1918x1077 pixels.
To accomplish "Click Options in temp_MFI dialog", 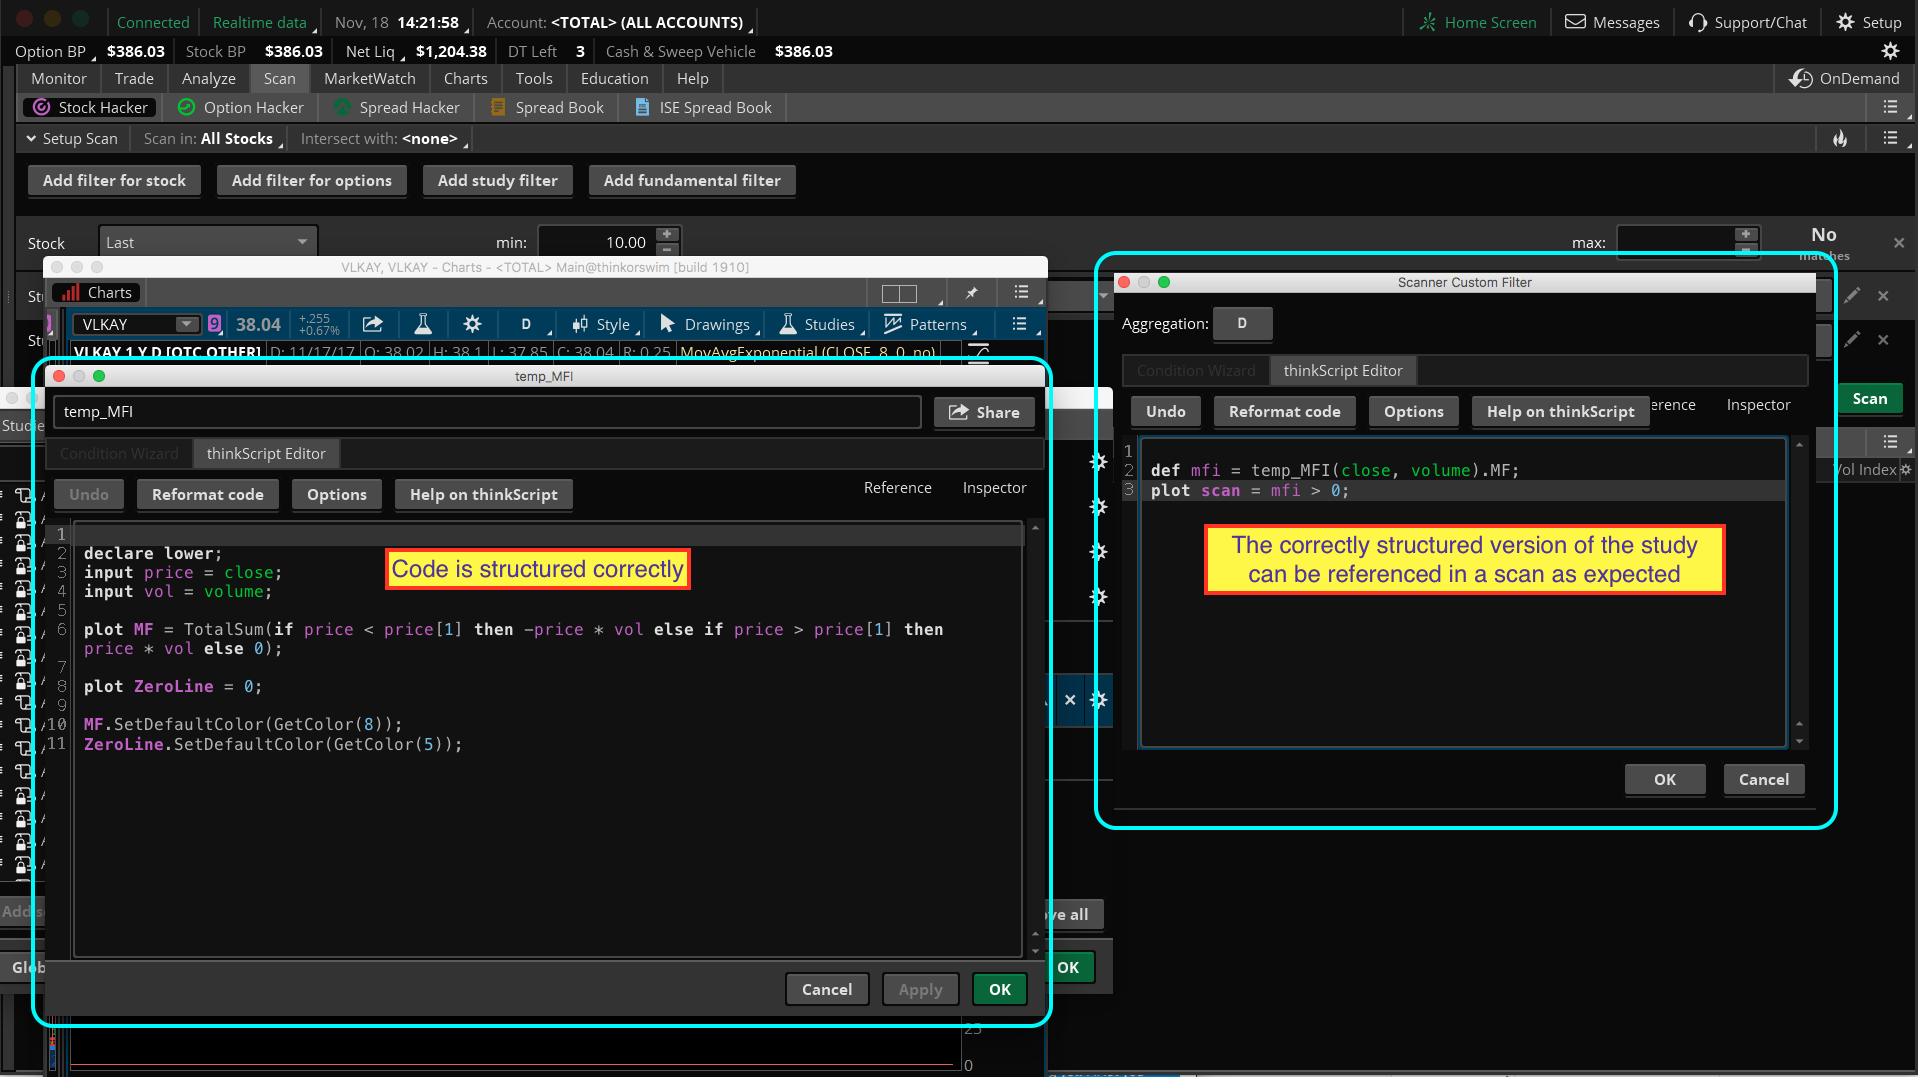I will tap(337, 494).
